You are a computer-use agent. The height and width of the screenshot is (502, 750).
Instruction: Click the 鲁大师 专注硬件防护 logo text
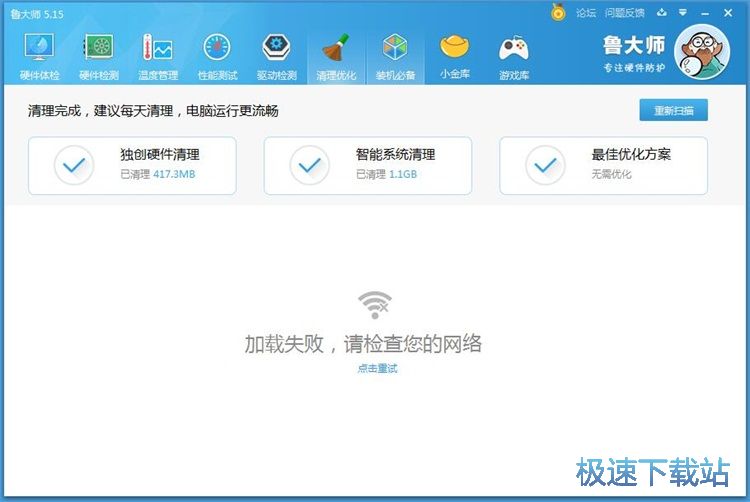pyautogui.click(x=634, y=53)
